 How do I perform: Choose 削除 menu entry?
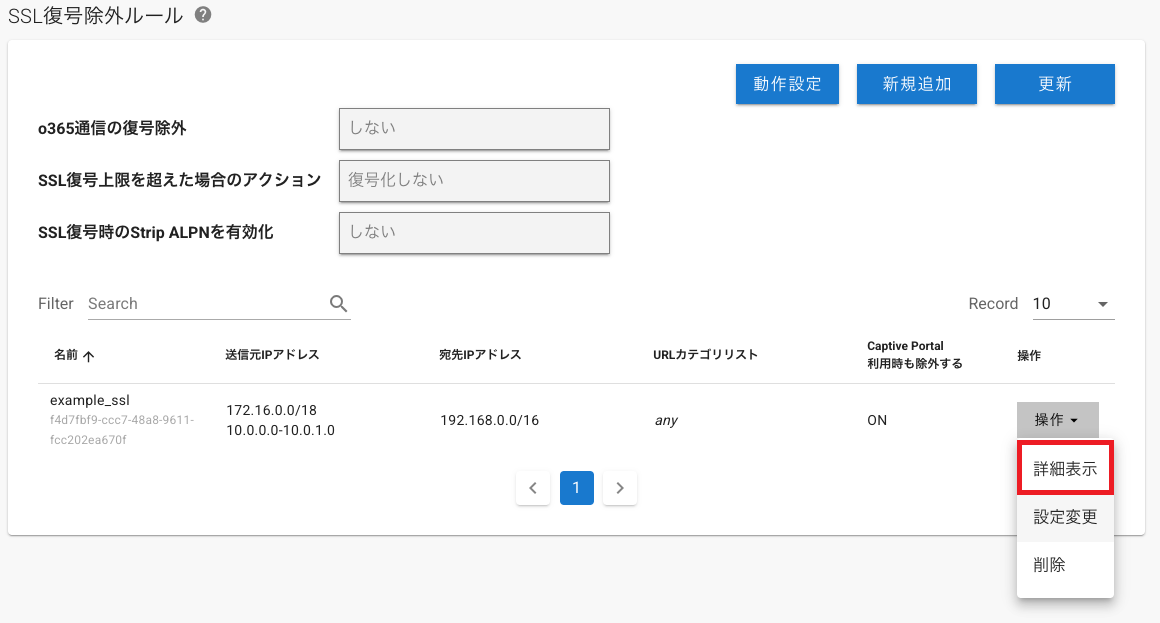click(x=1065, y=565)
